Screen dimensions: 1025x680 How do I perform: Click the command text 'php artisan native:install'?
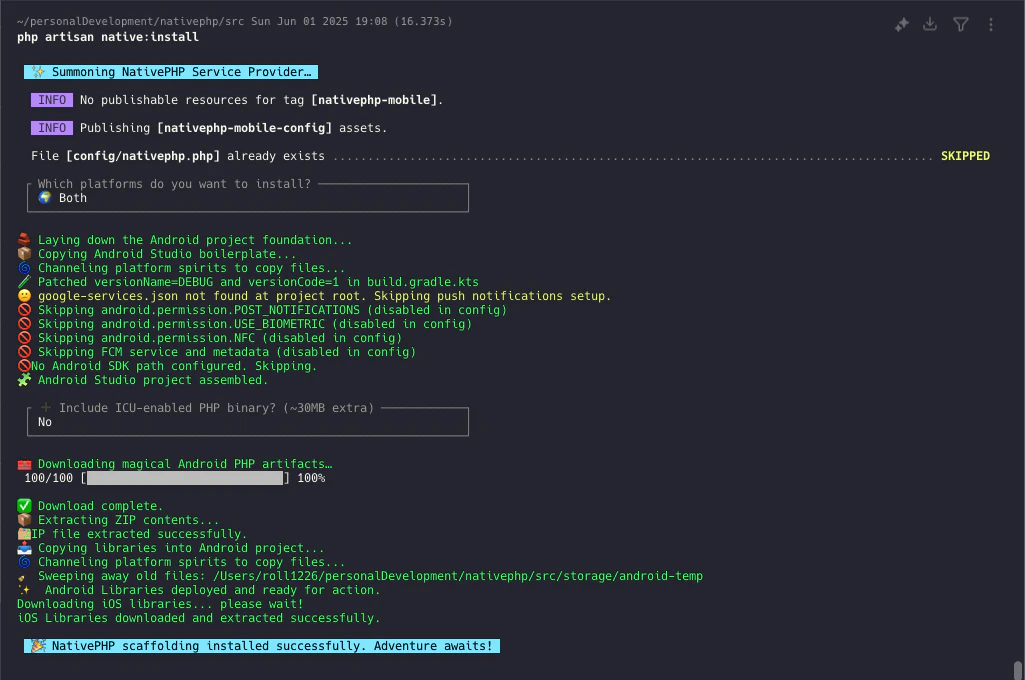point(108,37)
